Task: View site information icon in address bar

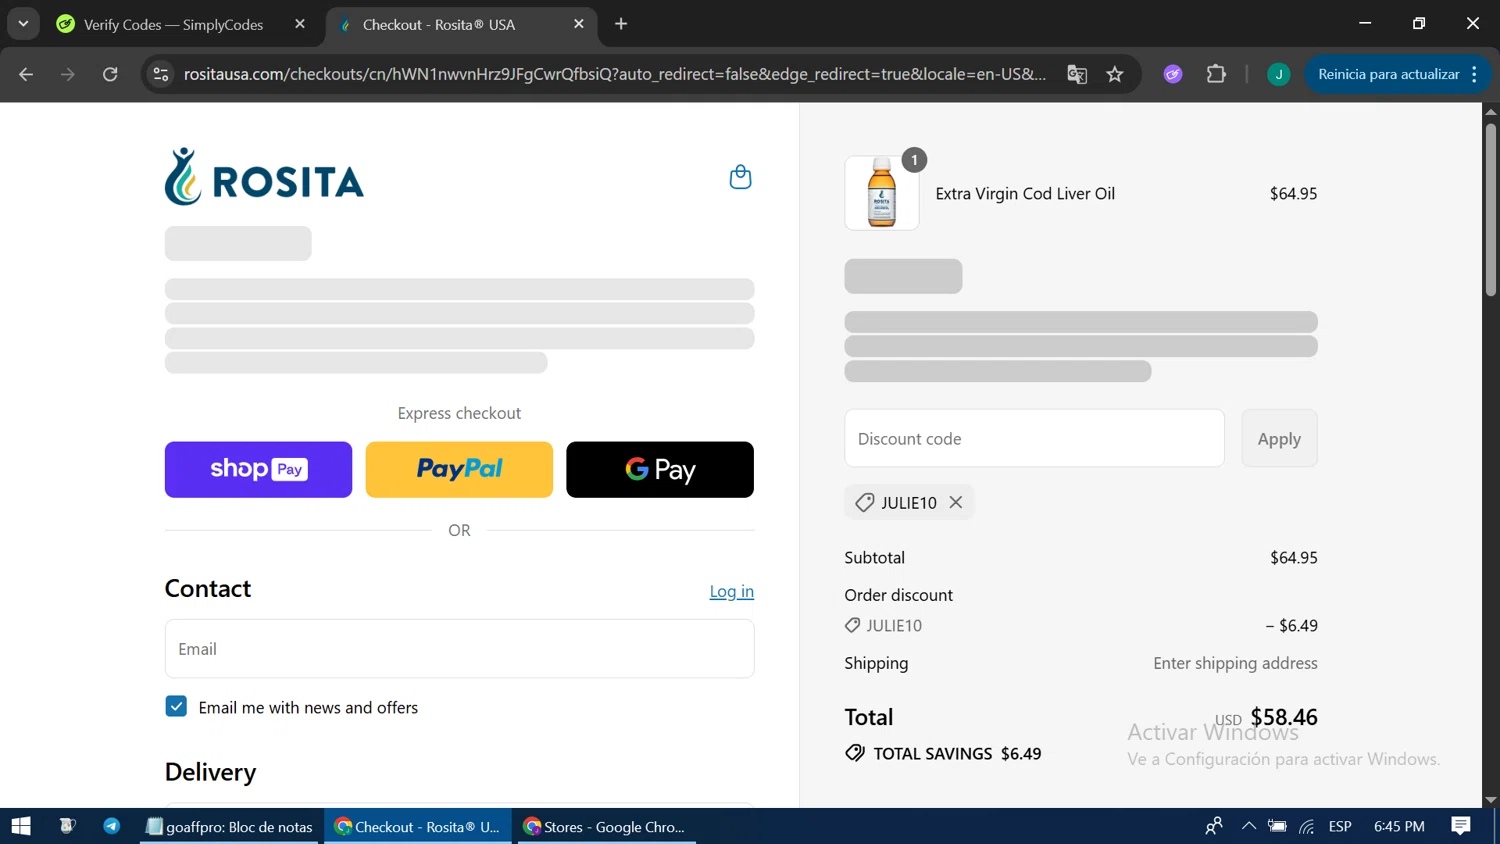Action: [x=161, y=74]
